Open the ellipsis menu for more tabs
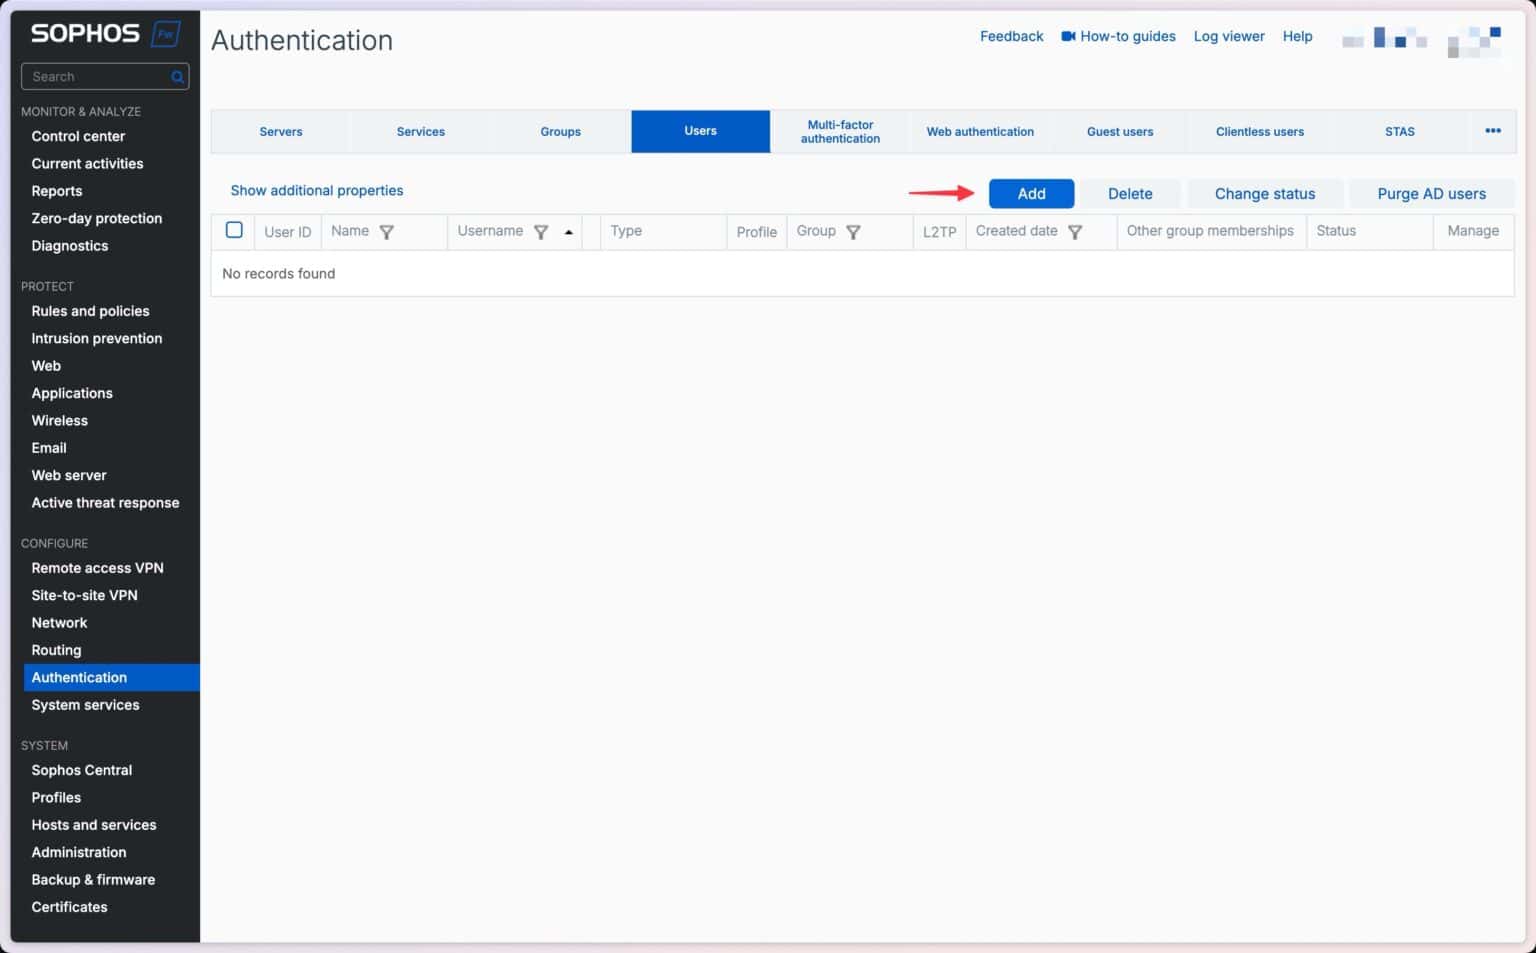This screenshot has height=953, width=1536. click(1493, 131)
